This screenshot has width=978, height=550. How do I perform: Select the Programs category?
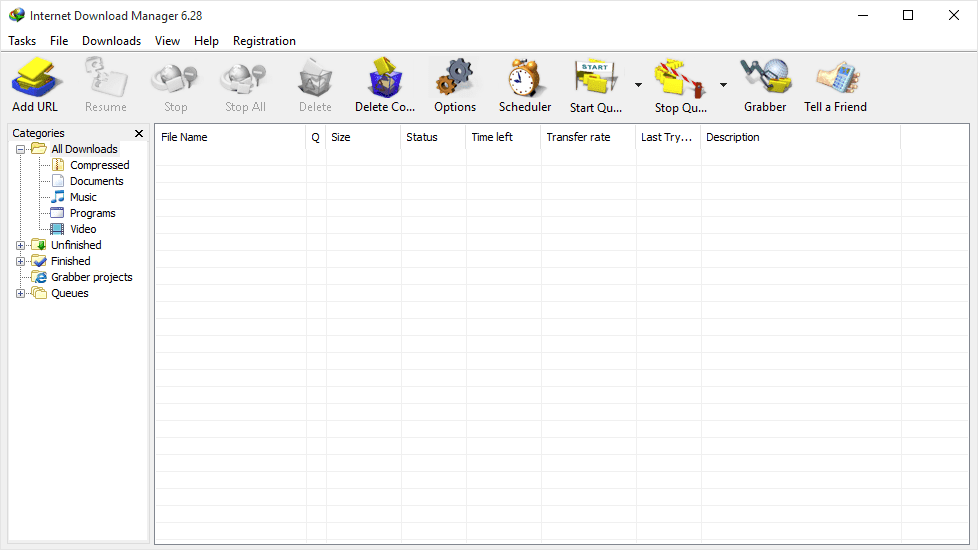tap(92, 213)
